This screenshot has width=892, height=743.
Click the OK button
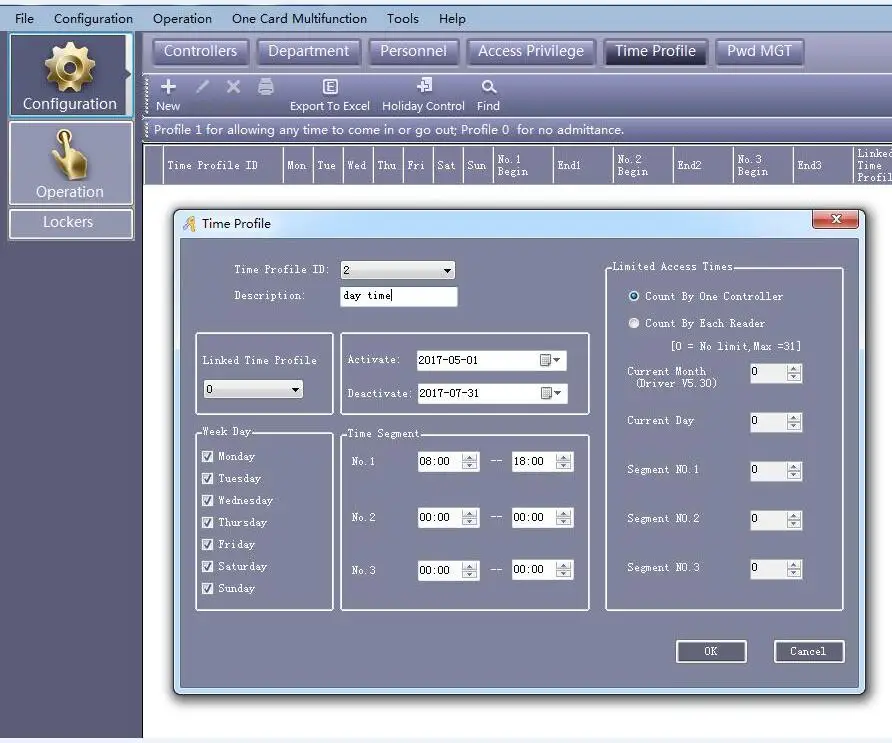[x=711, y=651]
